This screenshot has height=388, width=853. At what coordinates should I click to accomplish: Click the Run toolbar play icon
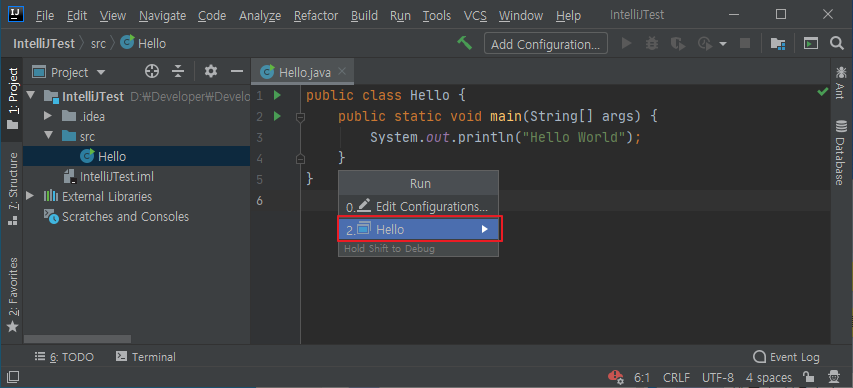[627, 43]
